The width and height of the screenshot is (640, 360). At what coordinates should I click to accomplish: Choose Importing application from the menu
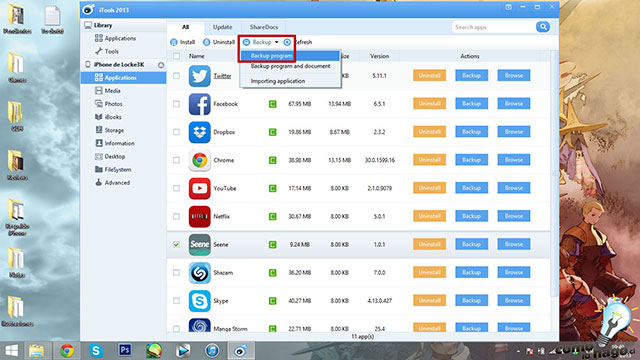(290, 81)
